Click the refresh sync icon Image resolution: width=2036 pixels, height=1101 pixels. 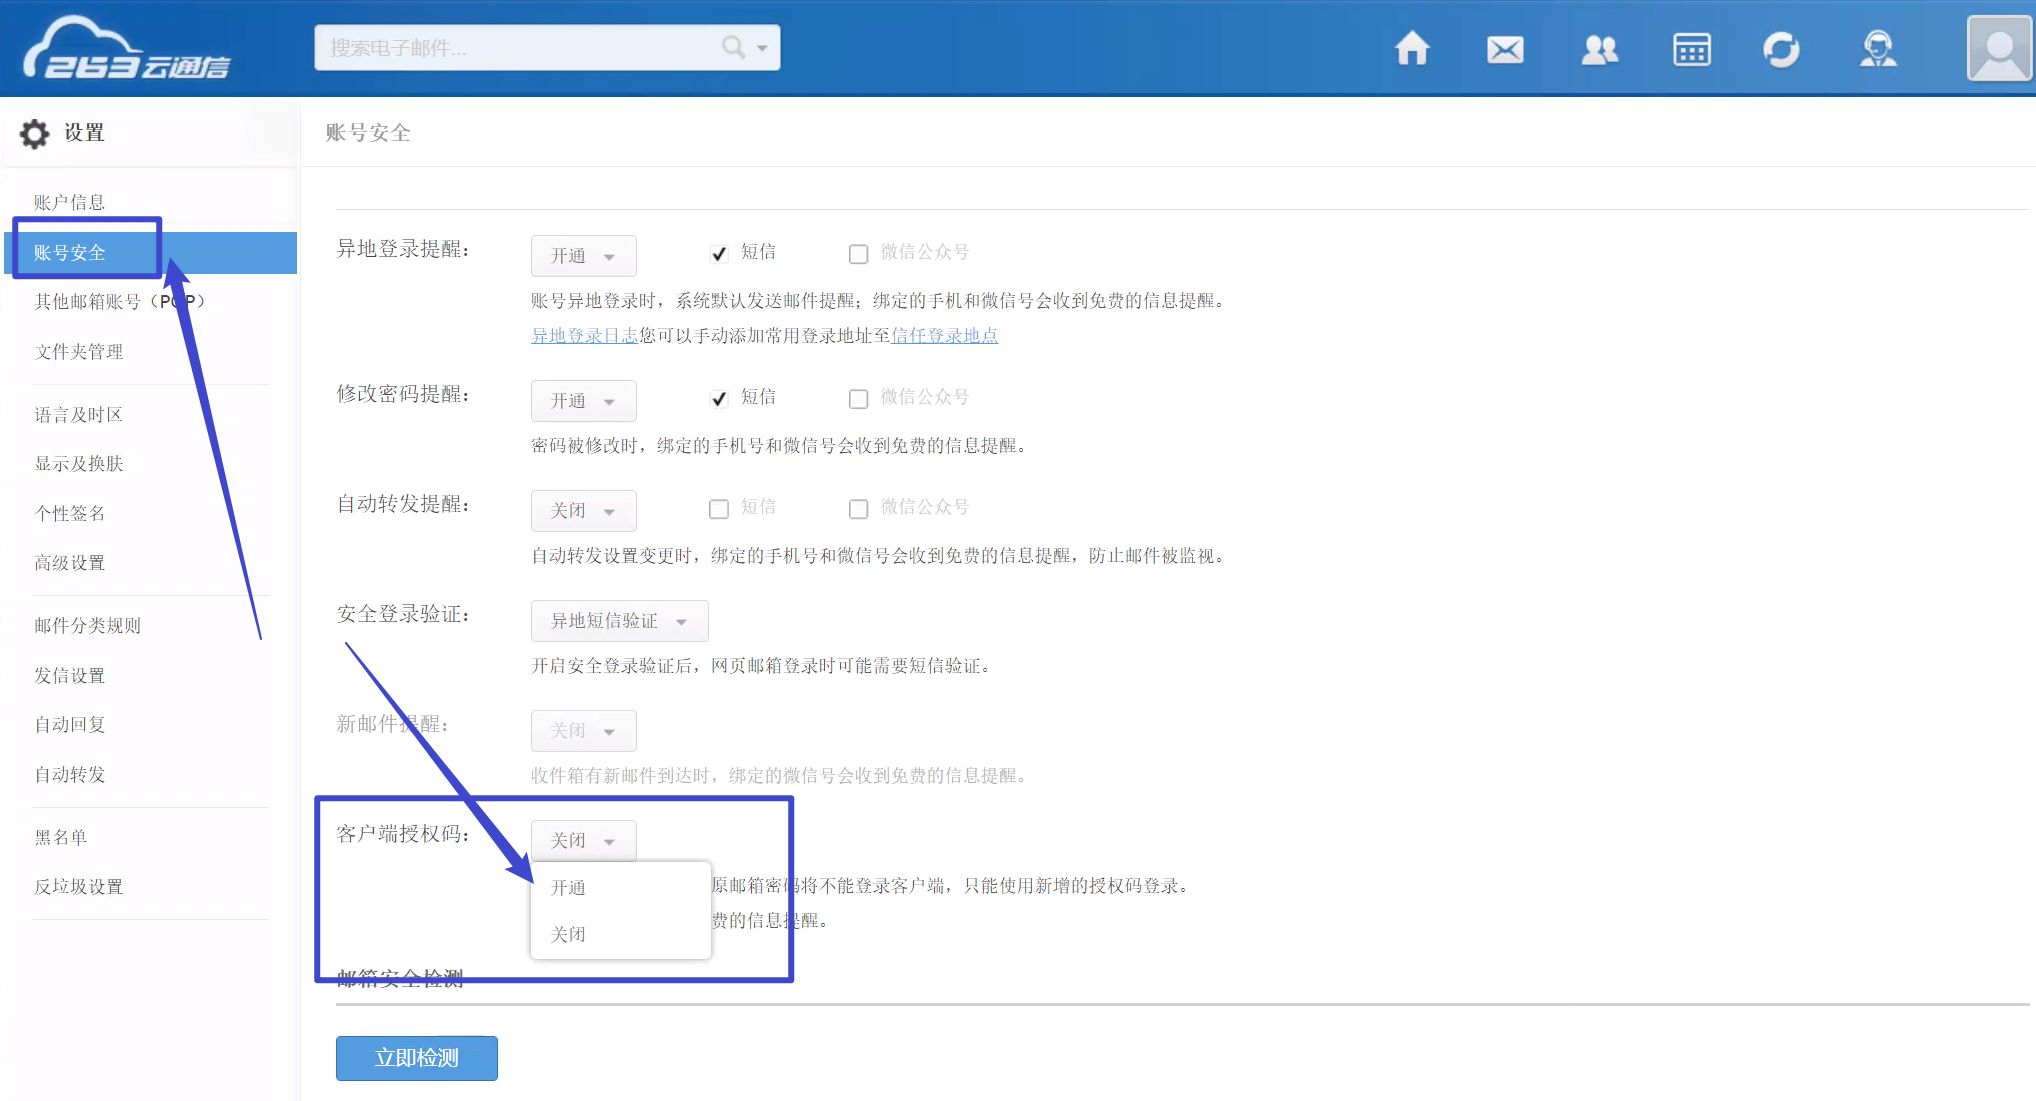1781,49
